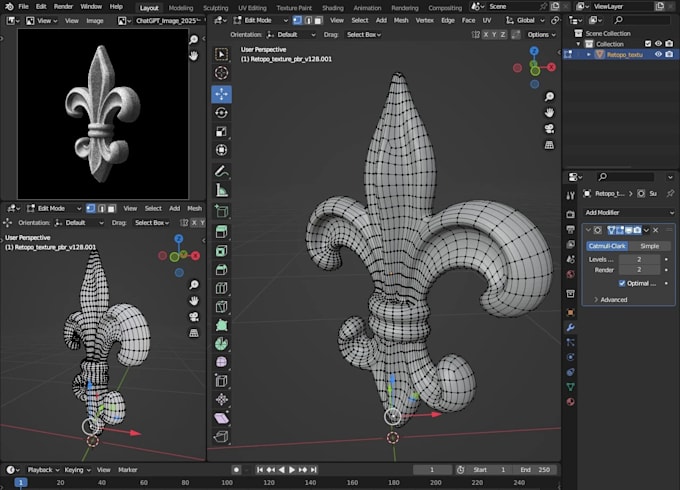The width and height of the screenshot is (680, 490).
Task: Open the File menu
Action: (23, 7)
